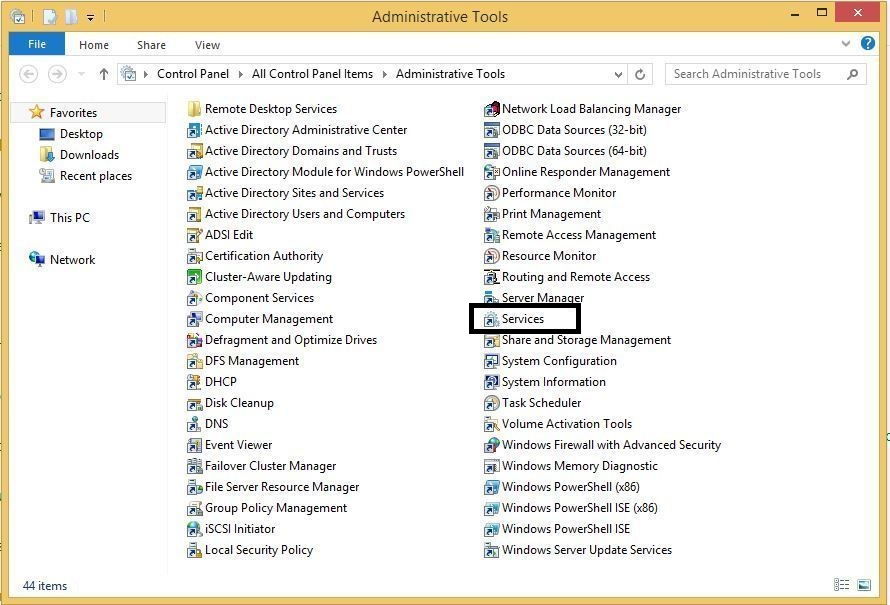Click the Help question mark icon
Screen dimensions: 890x605
[868, 44]
